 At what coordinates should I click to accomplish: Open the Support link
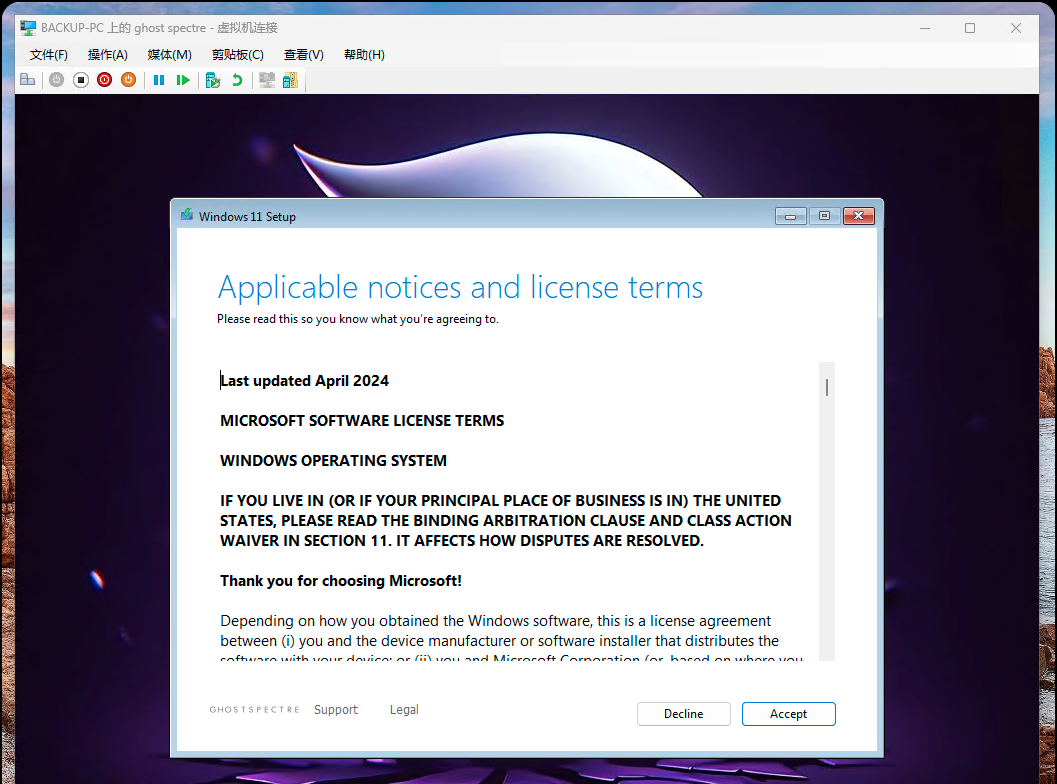335,709
